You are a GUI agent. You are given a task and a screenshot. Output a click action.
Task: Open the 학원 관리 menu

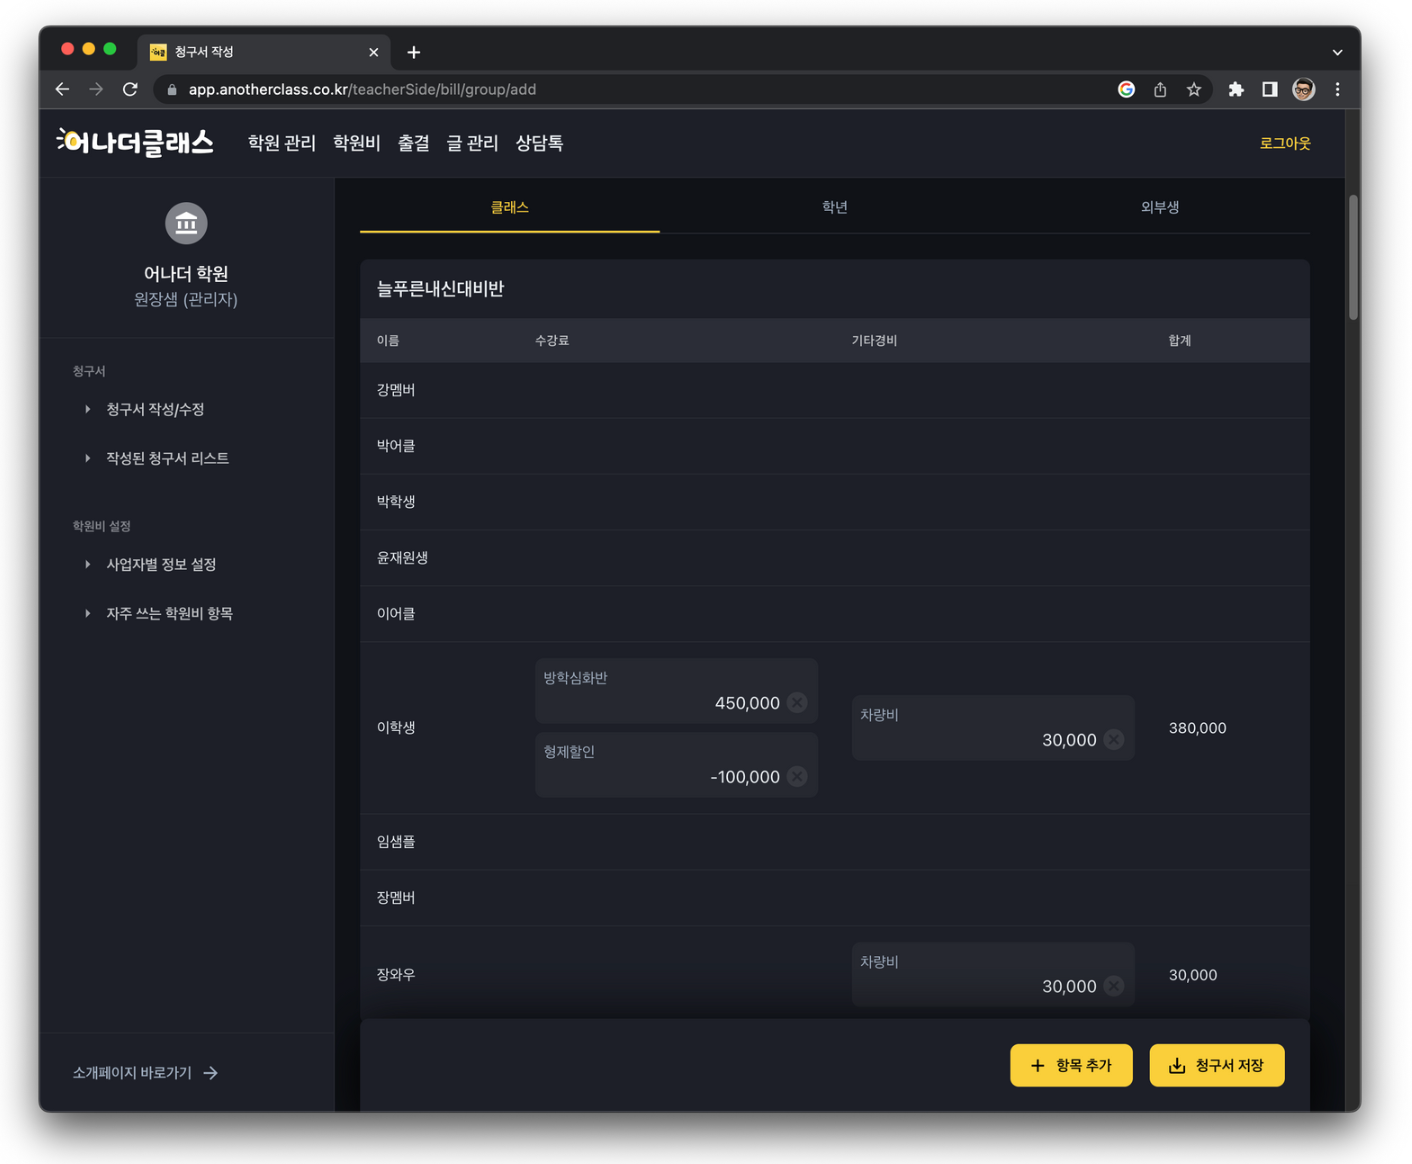(282, 143)
